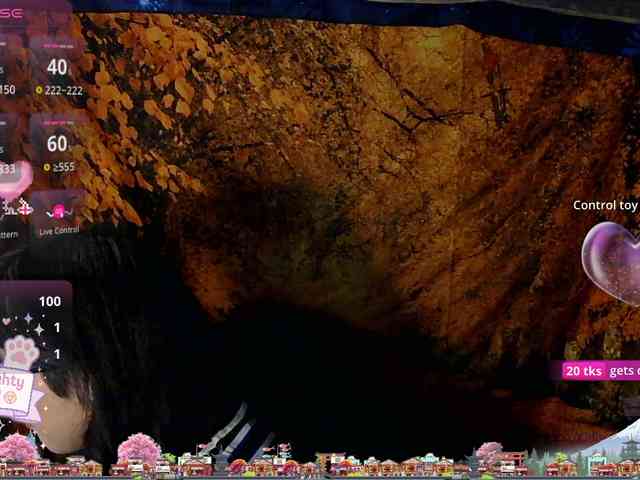The image size is (640, 480).
Task: Click the pink paw print sticker
Action: pos(21,352)
